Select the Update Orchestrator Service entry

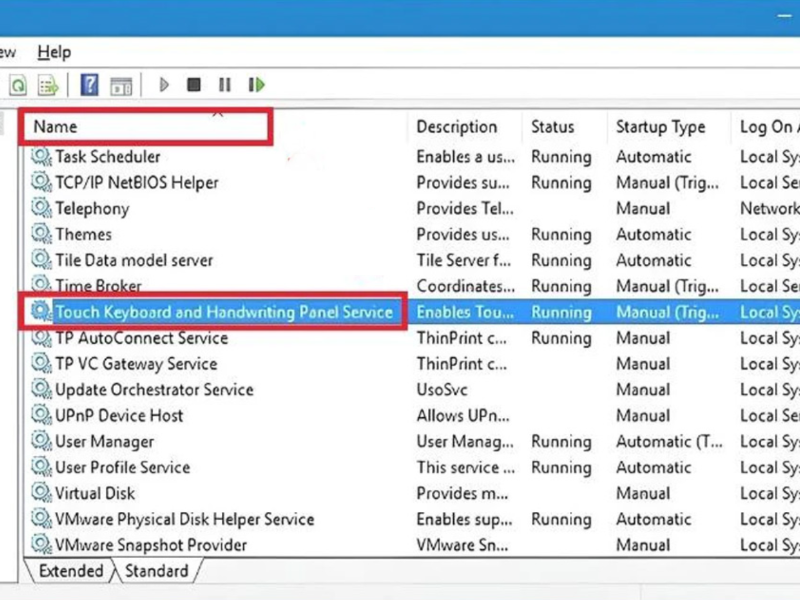tap(154, 390)
